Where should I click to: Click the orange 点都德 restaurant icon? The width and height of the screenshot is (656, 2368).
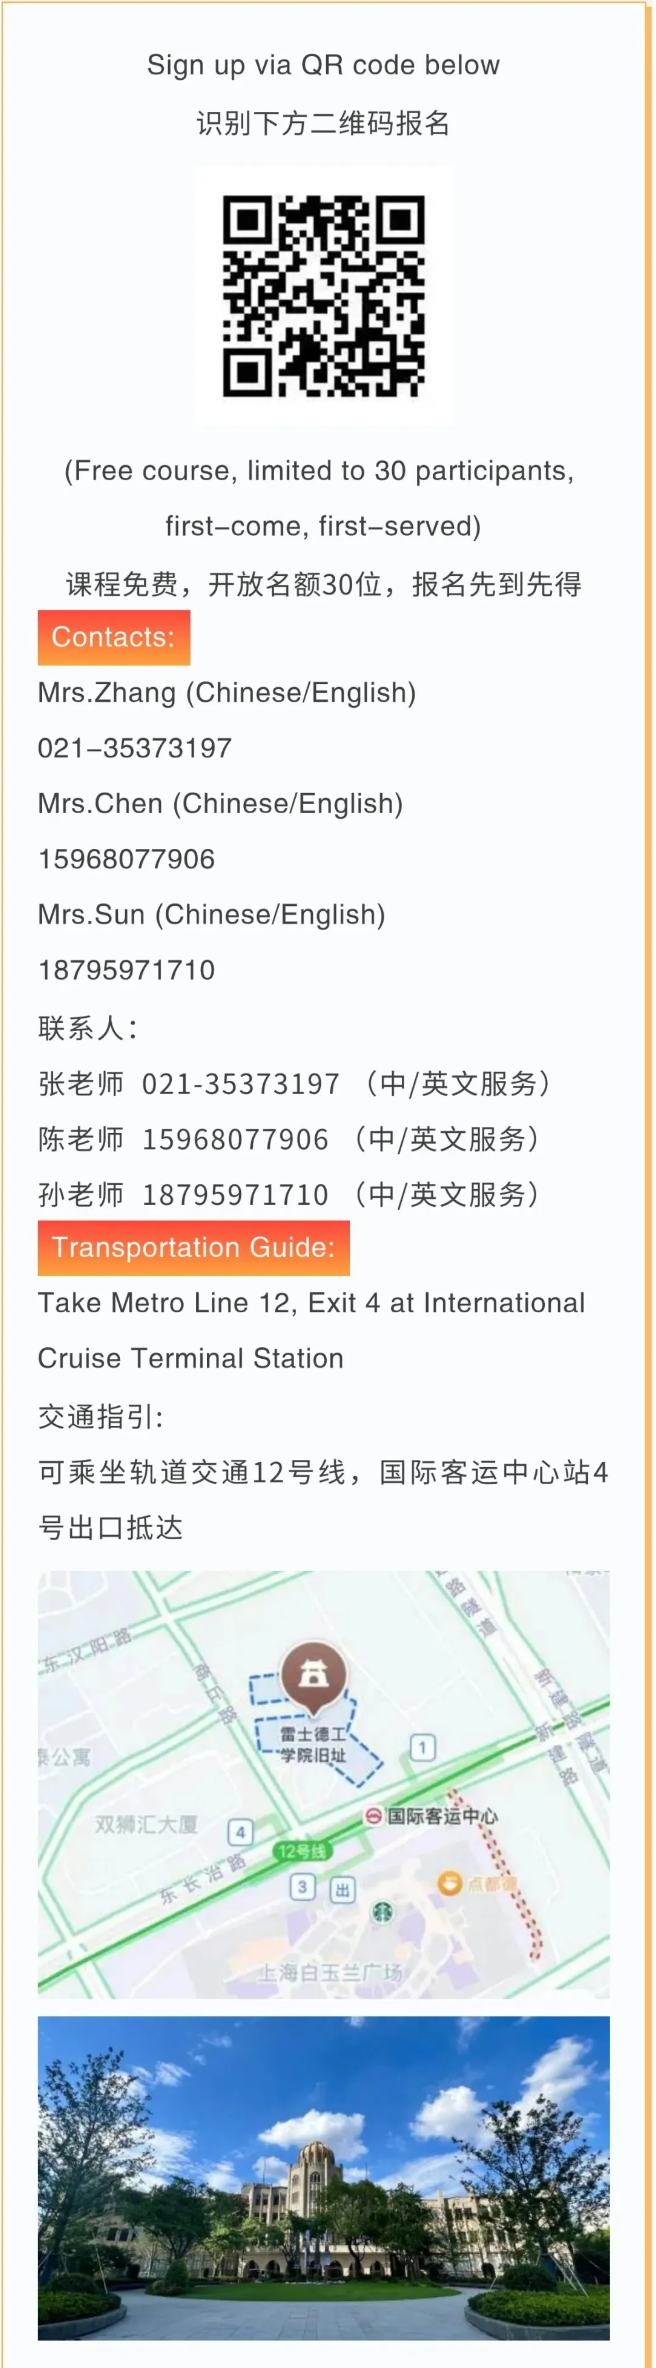tap(450, 1883)
